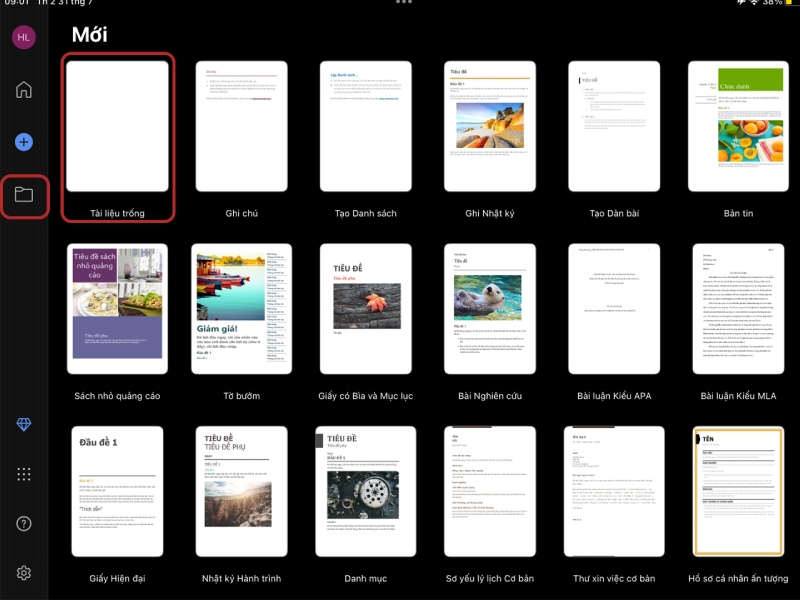
Task: Choose the Ghi chú template
Action: click(242, 127)
